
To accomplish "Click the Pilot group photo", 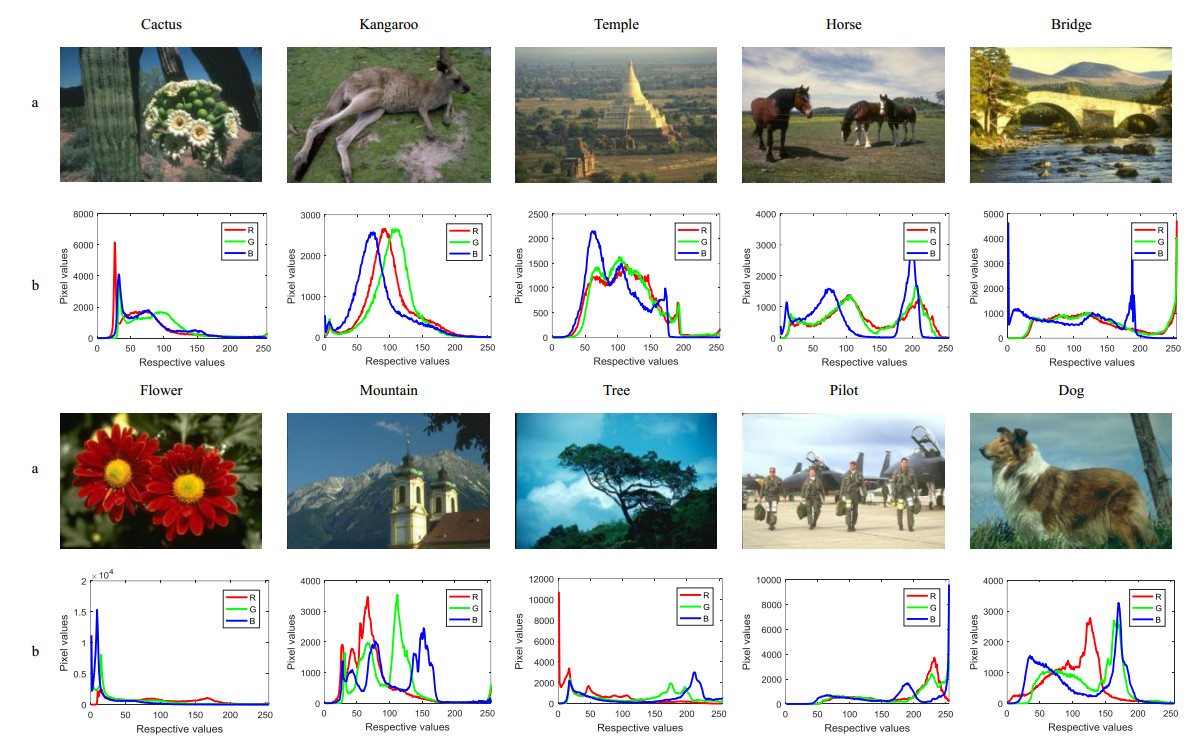I will 842,481.
